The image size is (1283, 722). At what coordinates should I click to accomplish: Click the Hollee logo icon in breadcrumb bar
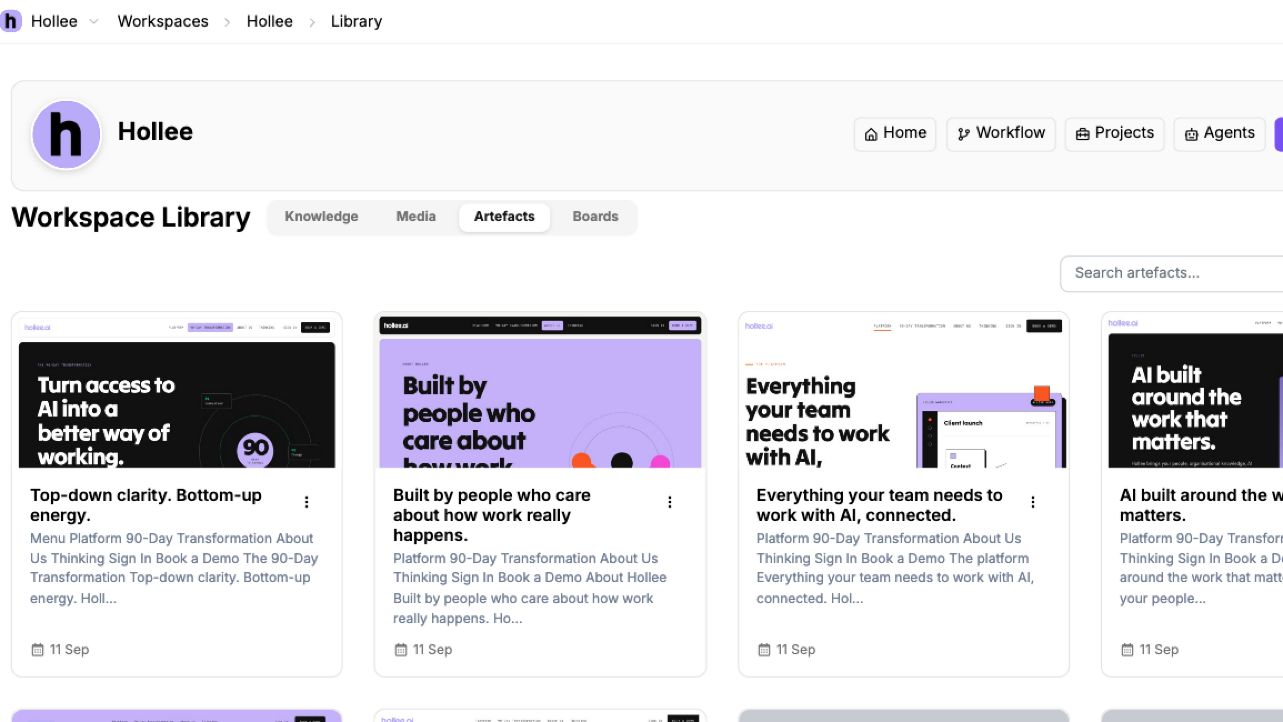coord(11,21)
